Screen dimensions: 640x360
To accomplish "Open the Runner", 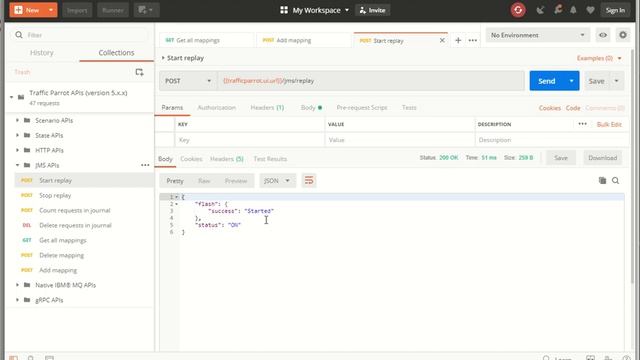I will pos(113,10).
